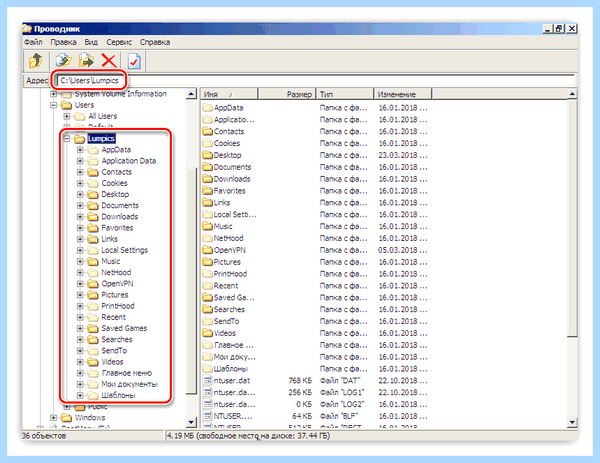
Task: Expand the AppData tree node
Action: pos(80,150)
